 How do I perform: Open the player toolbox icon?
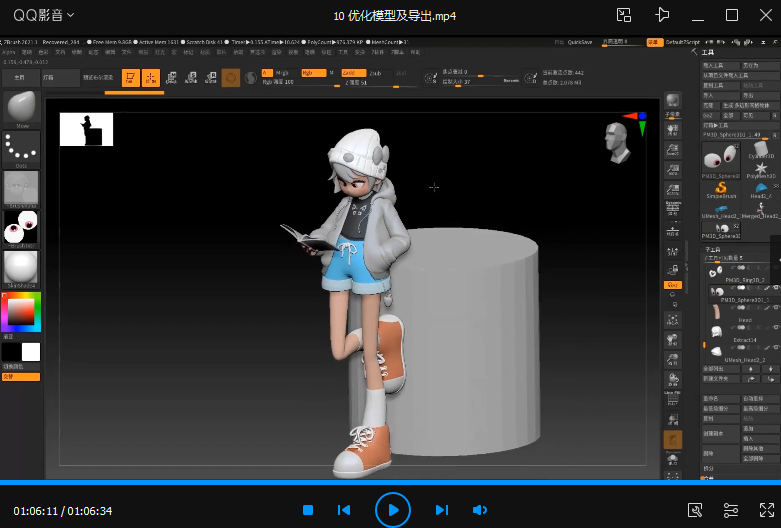pos(695,510)
